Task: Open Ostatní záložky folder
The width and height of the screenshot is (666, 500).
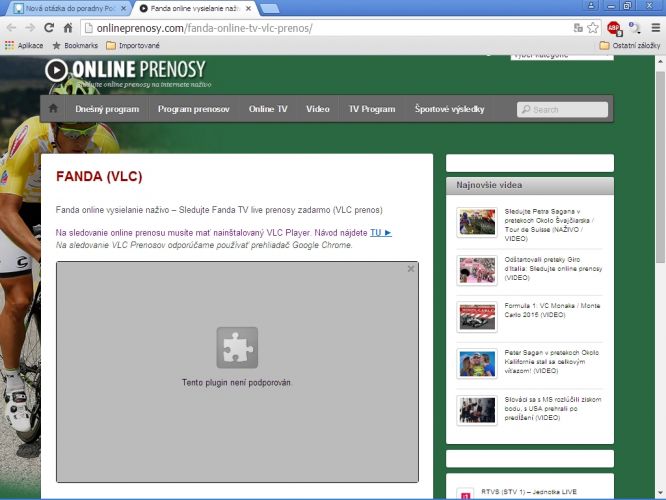Action: point(630,45)
